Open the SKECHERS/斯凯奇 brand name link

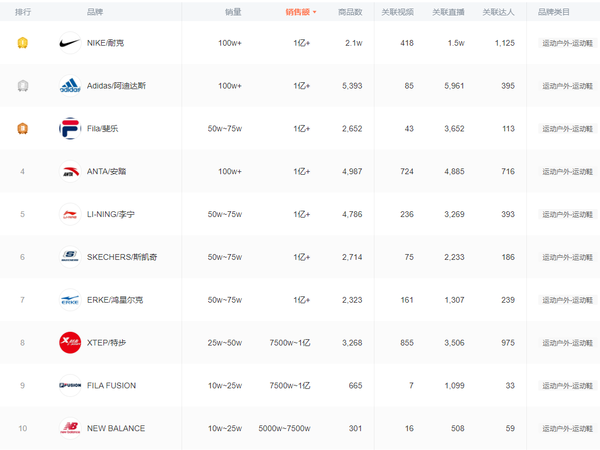point(121,257)
